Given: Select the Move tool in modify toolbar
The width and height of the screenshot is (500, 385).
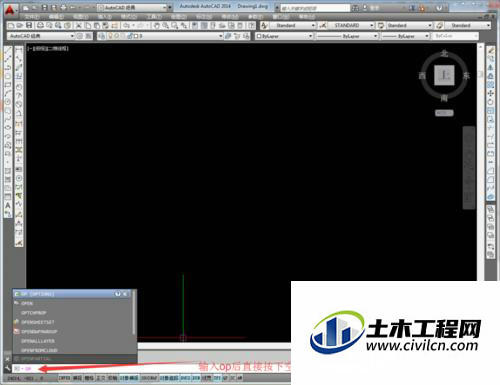Looking at the screenshot, I should tap(491, 93).
